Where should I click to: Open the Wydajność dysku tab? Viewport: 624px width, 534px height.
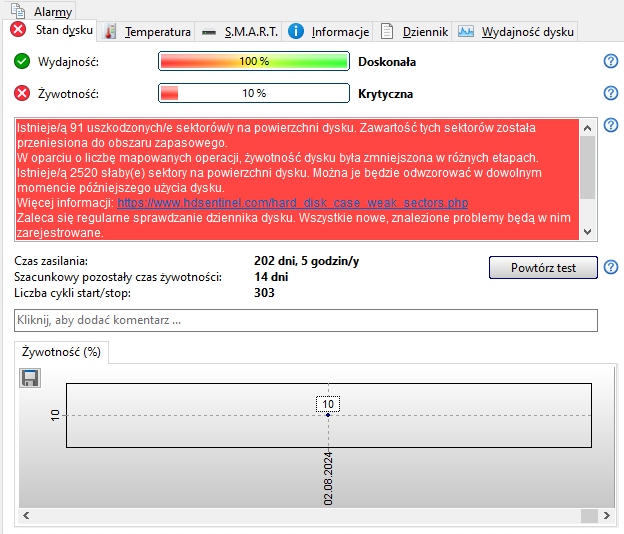coord(515,31)
